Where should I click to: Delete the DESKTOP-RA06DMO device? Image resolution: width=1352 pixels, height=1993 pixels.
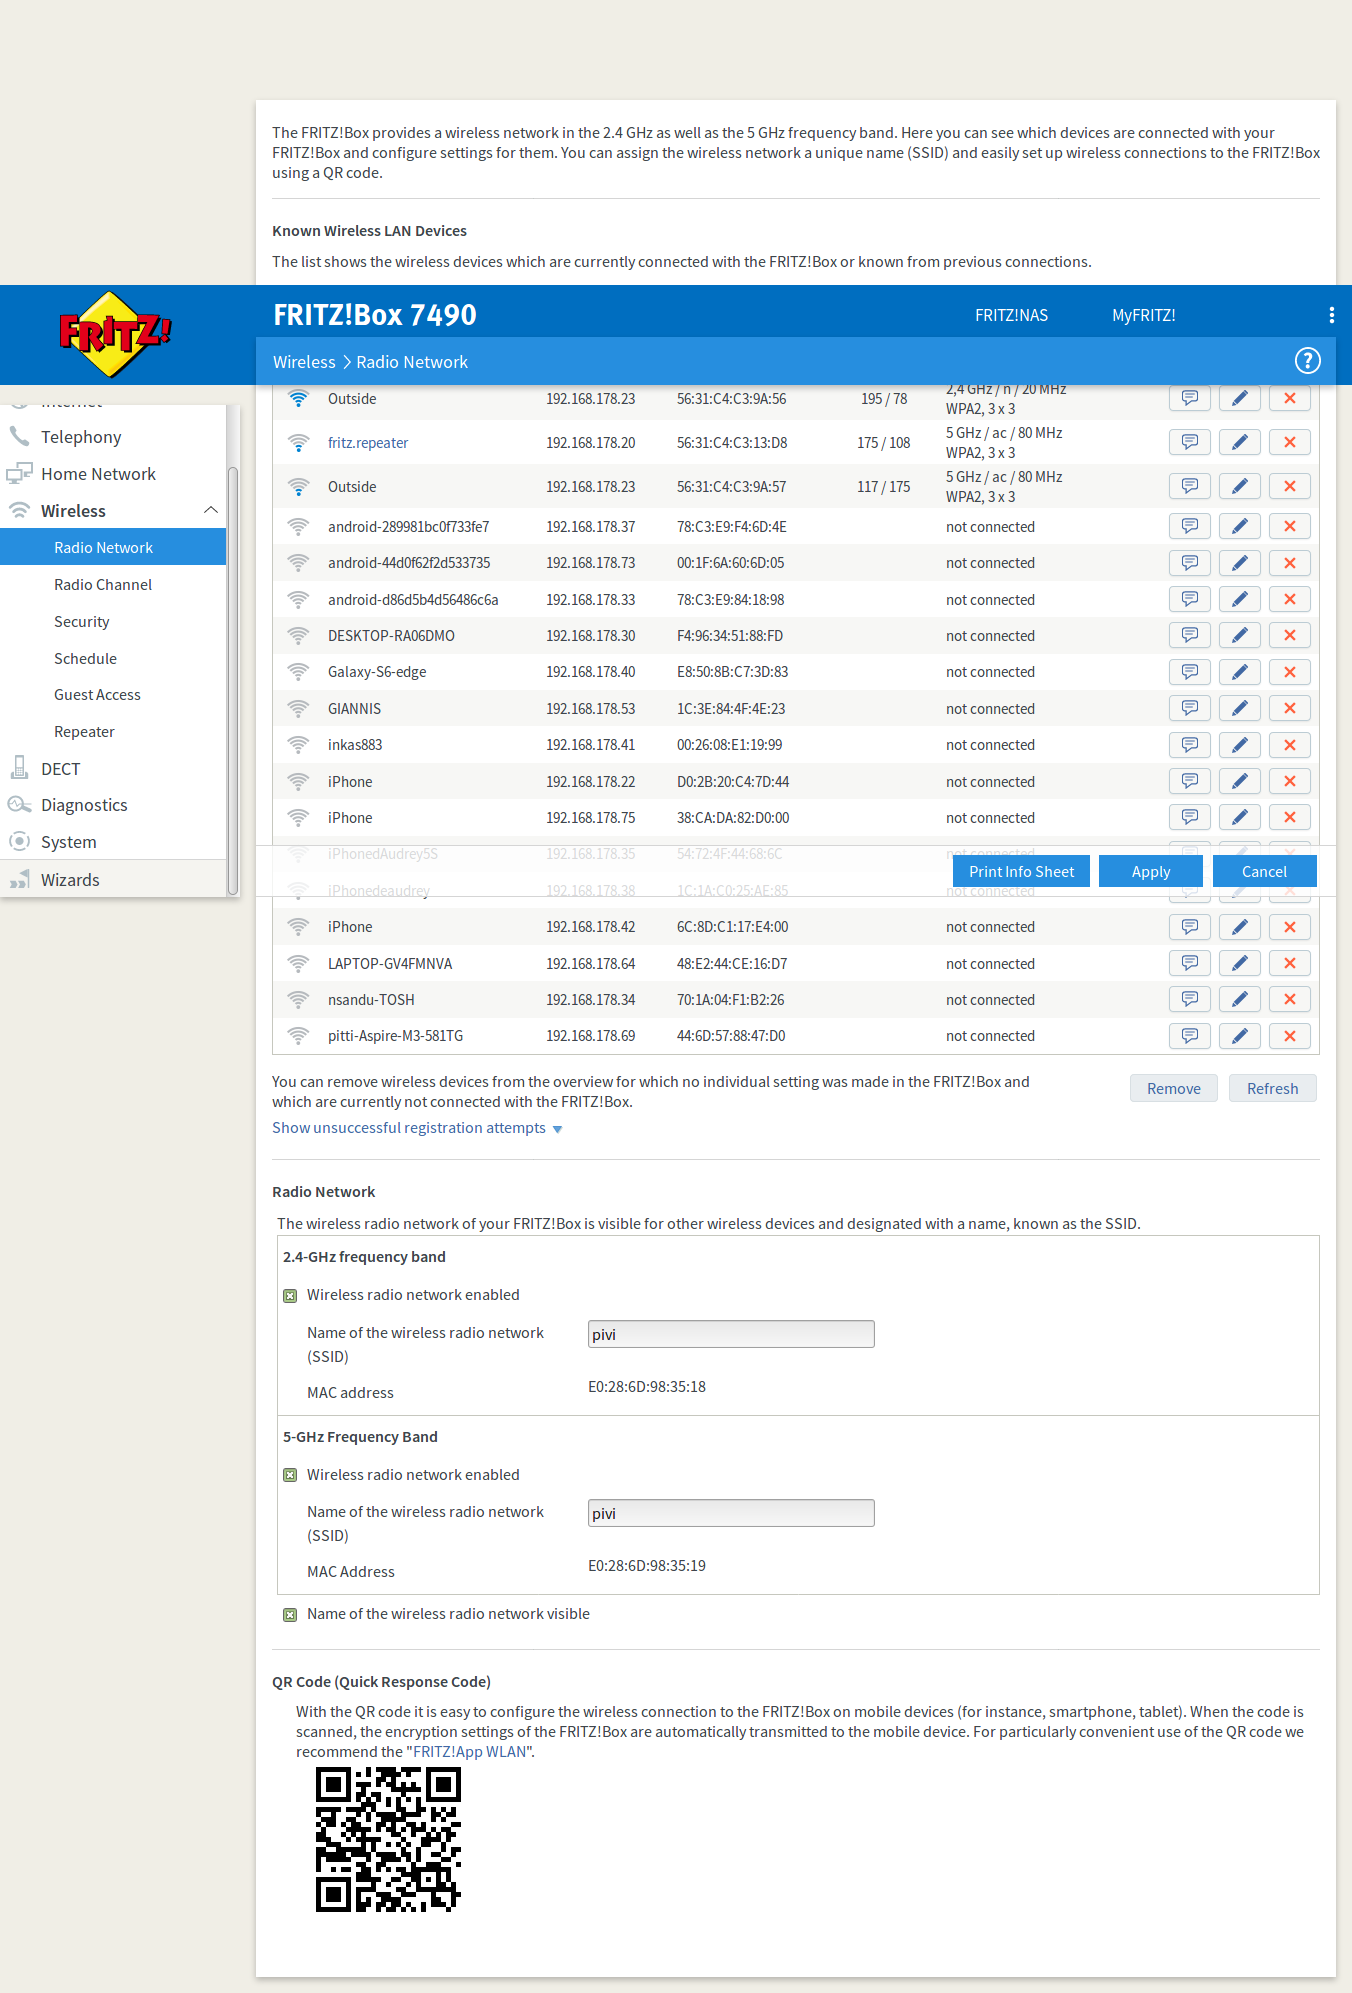(x=1289, y=635)
